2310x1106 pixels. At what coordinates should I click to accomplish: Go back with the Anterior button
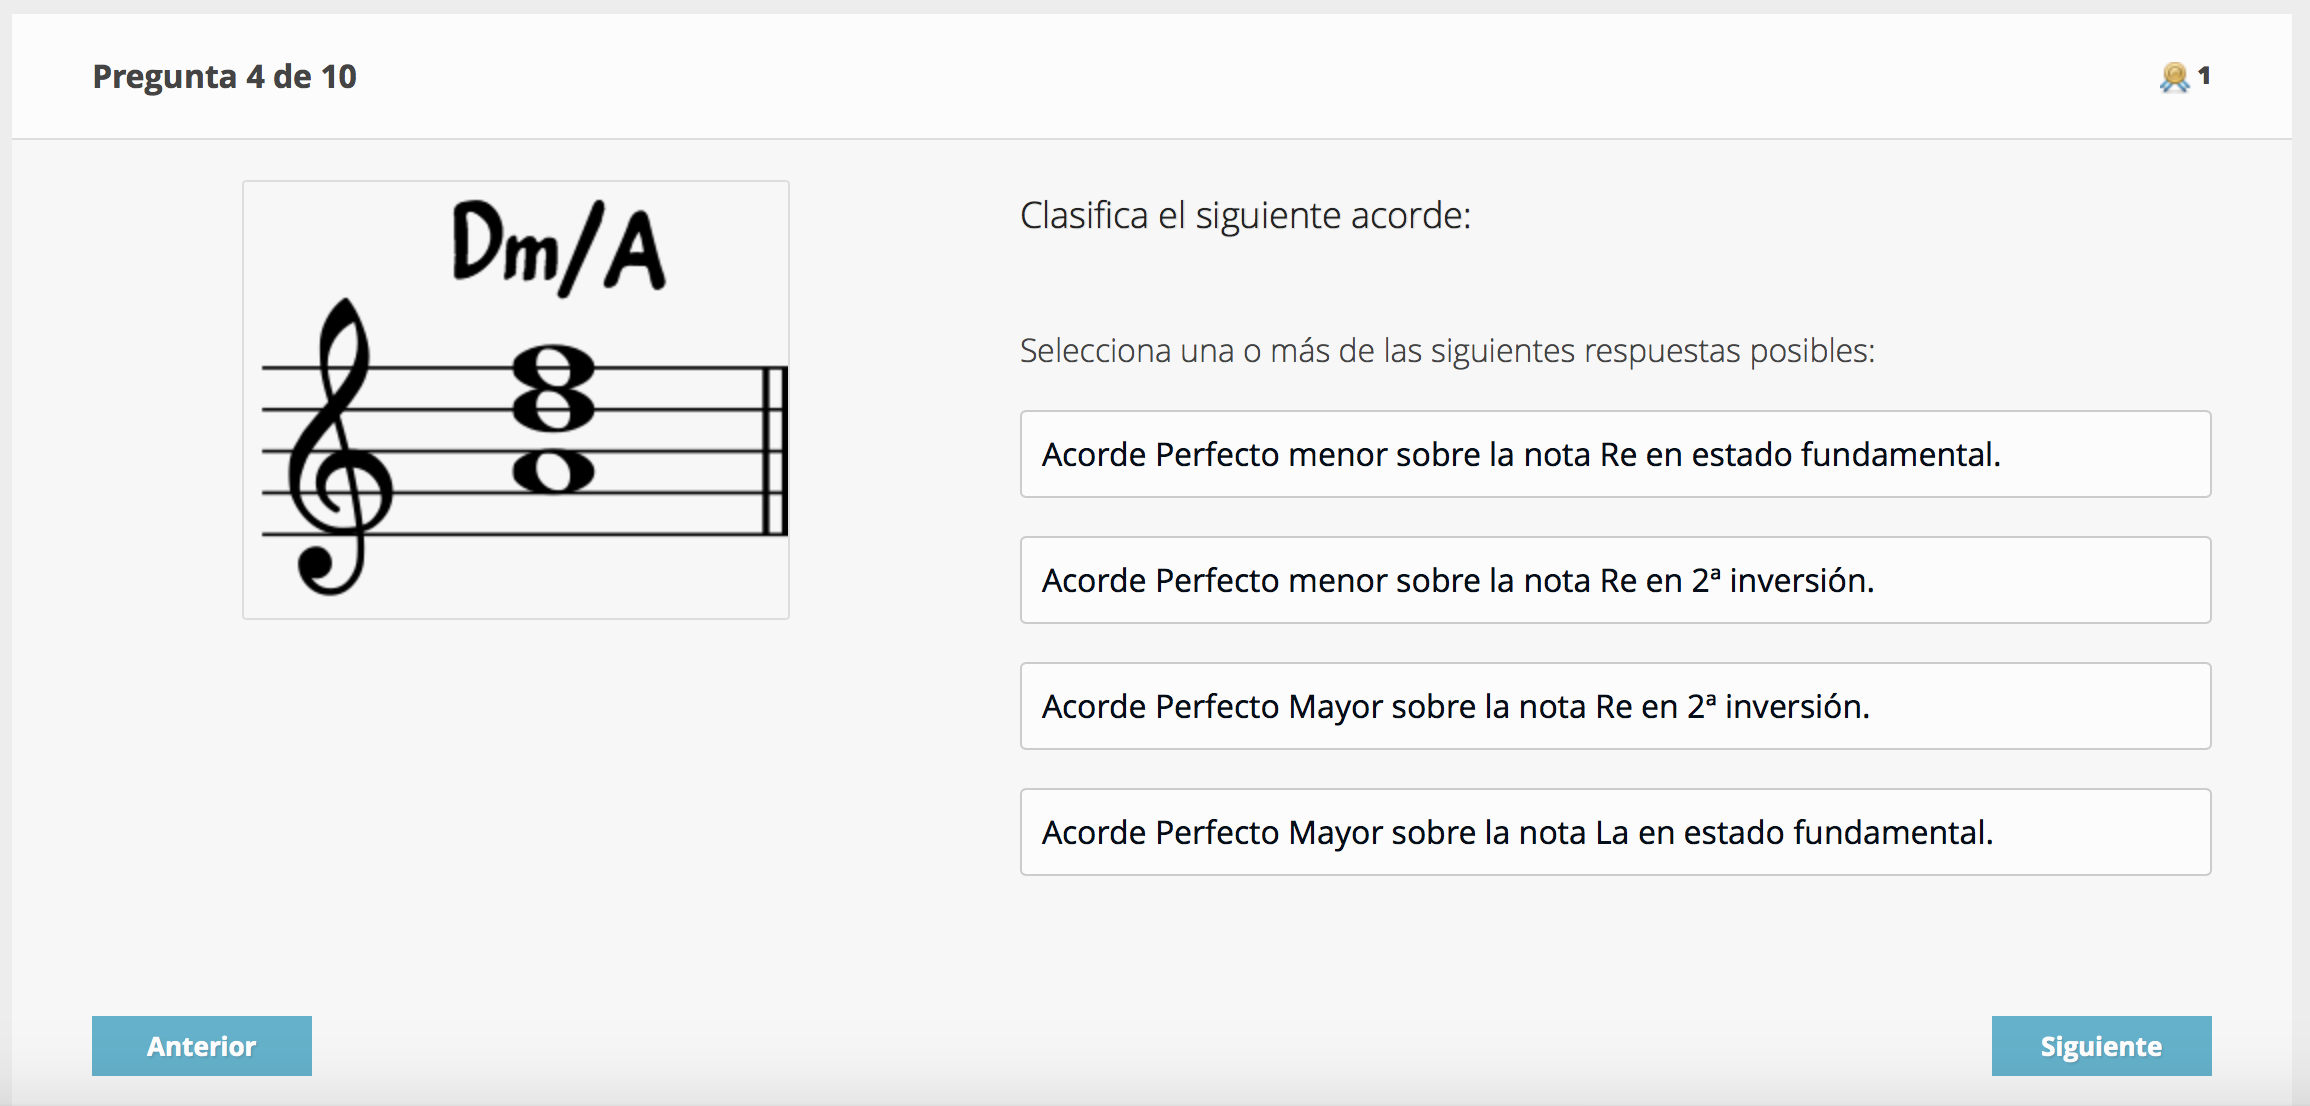click(202, 1046)
